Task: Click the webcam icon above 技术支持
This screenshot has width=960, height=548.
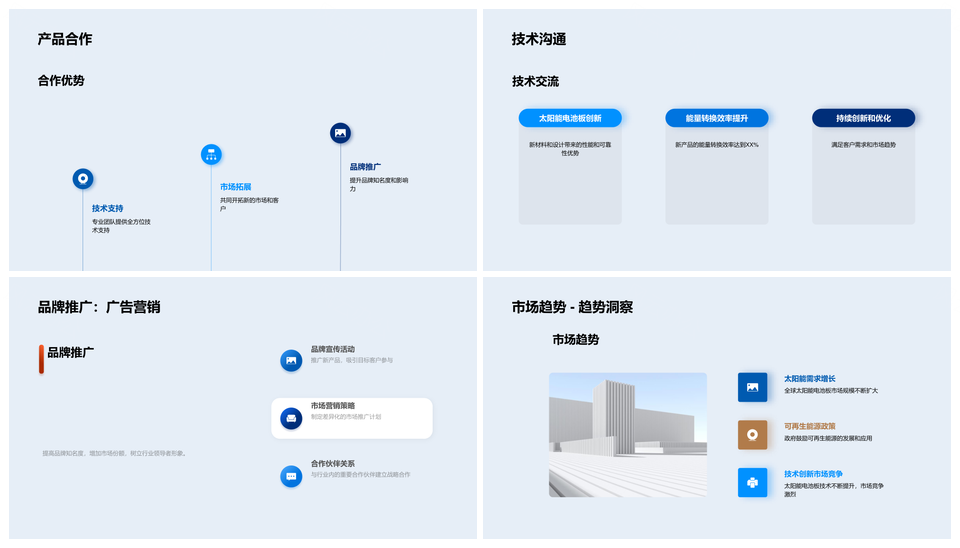Action: 83,179
